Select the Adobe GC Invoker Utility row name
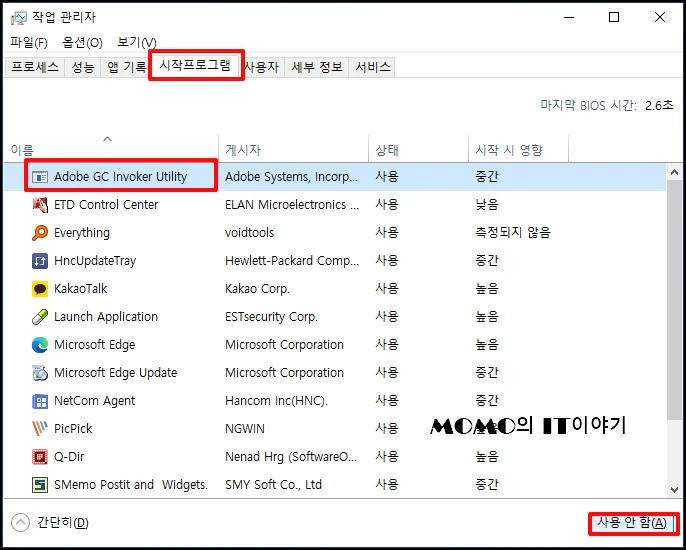 click(x=120, y=177)
